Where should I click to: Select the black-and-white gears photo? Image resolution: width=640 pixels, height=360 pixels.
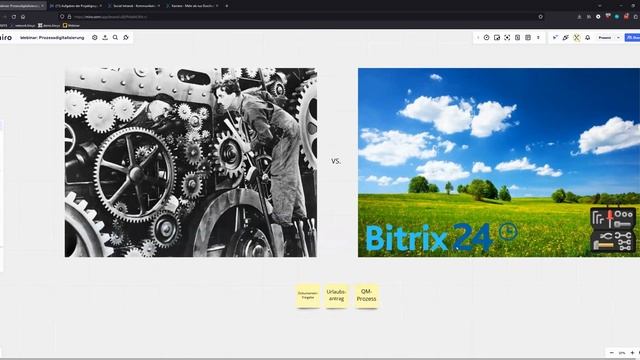click(191, 162)
